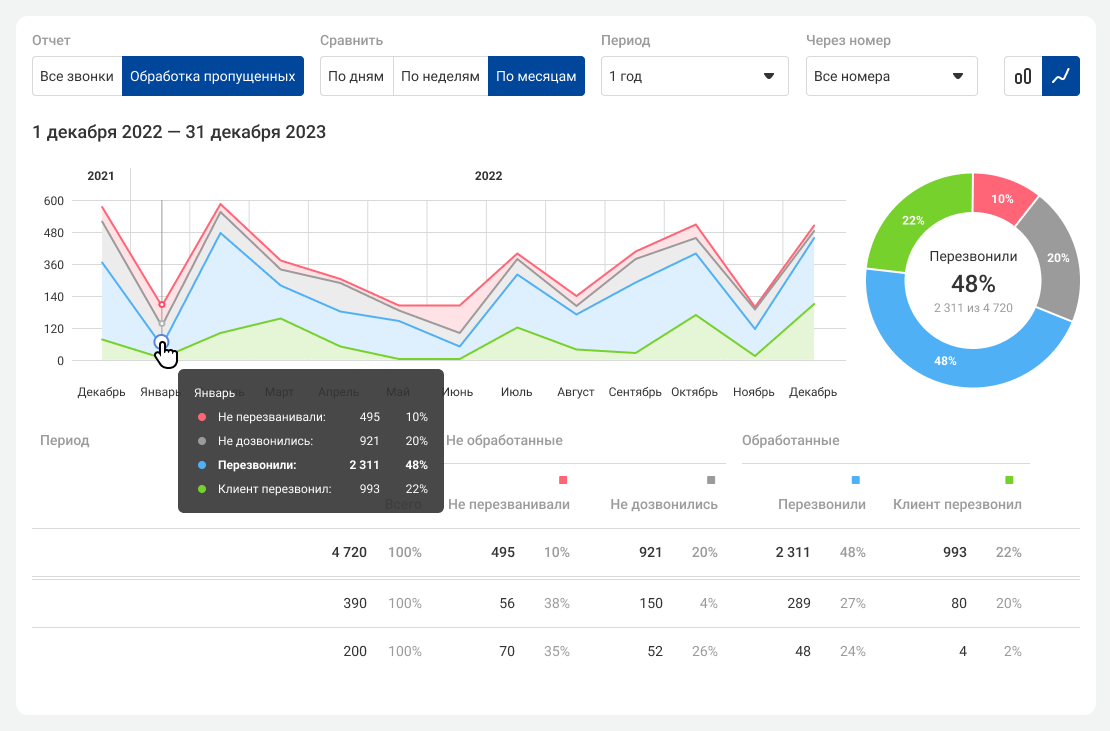Screen dimensions: 1110x731
Task: Click blue square above Перезвонили column
Action: coord(855,481)
